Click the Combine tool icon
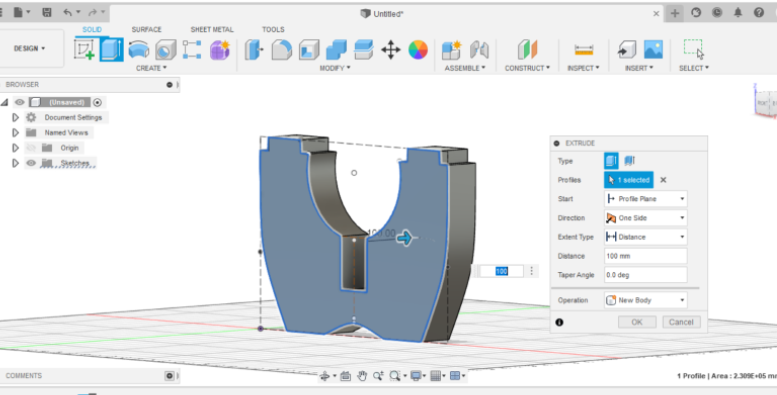This screenshot has height=395, width=777. click(x=336, y=50)
